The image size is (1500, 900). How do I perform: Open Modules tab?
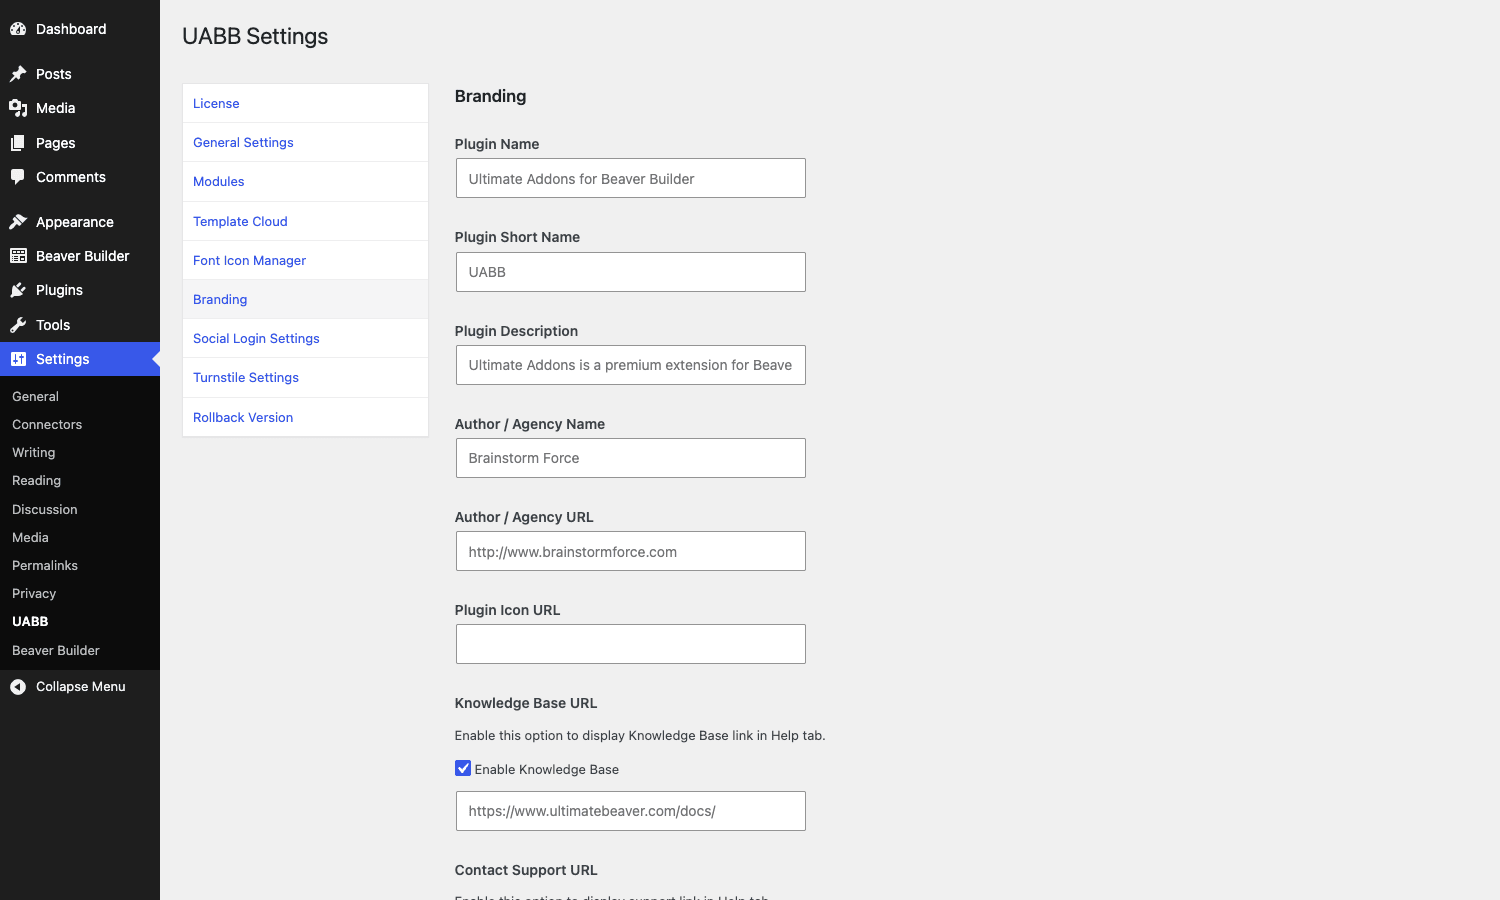(305, 181)
